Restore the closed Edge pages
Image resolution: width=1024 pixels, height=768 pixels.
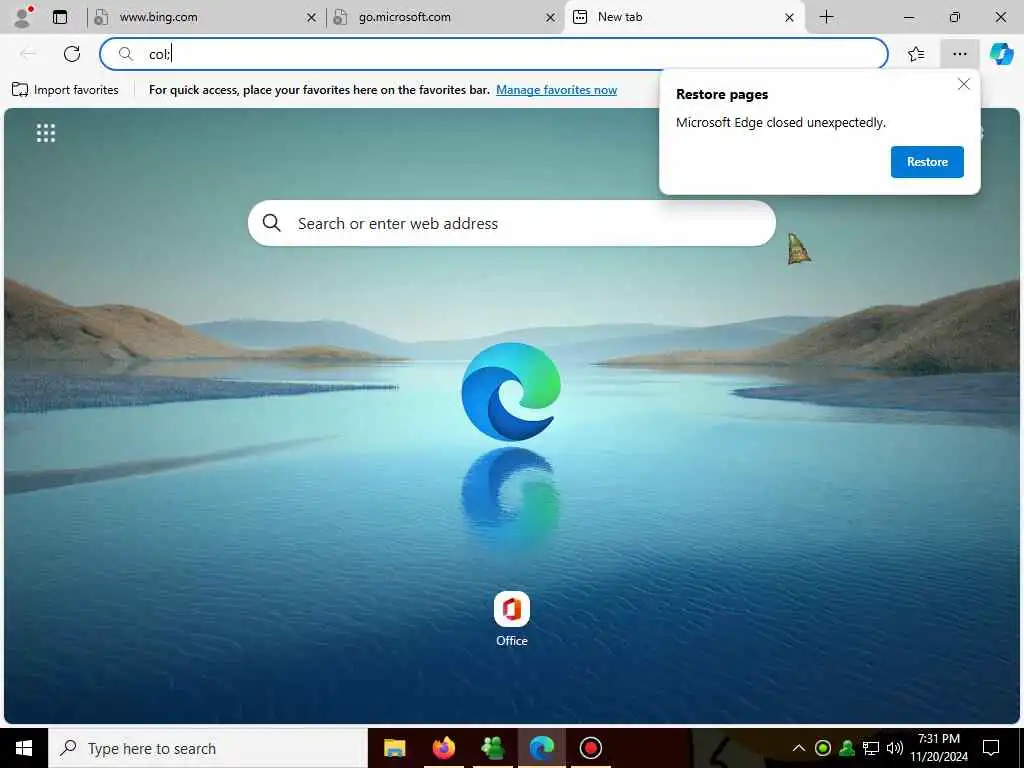click(x=927, y=162)
